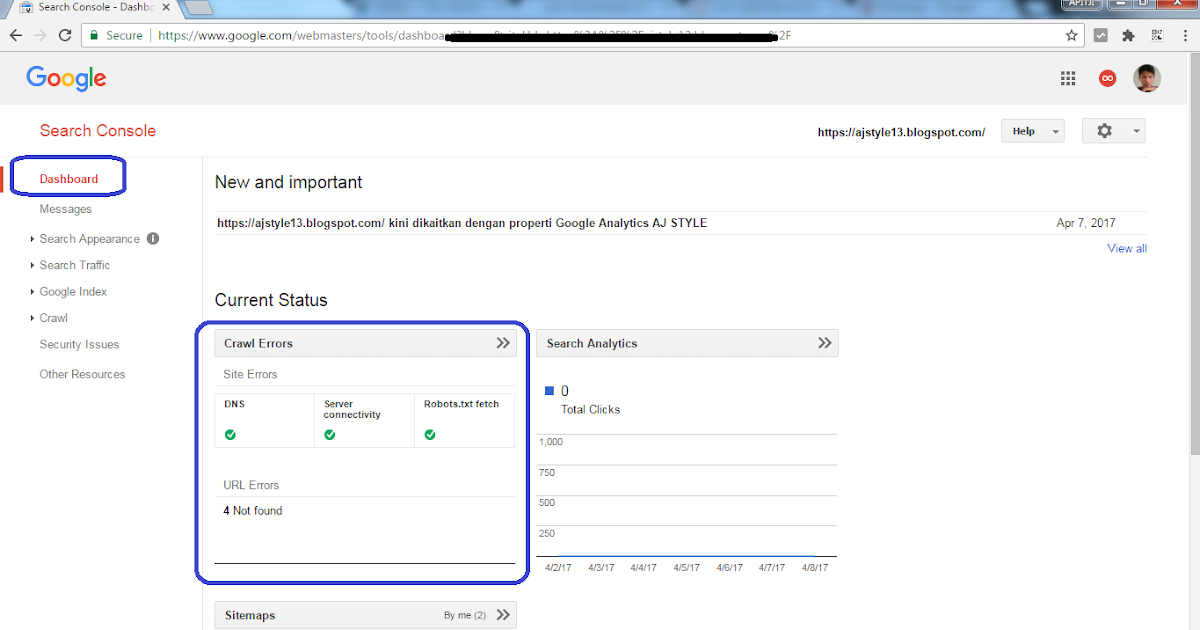Open the Search Analytics panel header
Viewport: 1200px width, 630px height.
[688, 343]
